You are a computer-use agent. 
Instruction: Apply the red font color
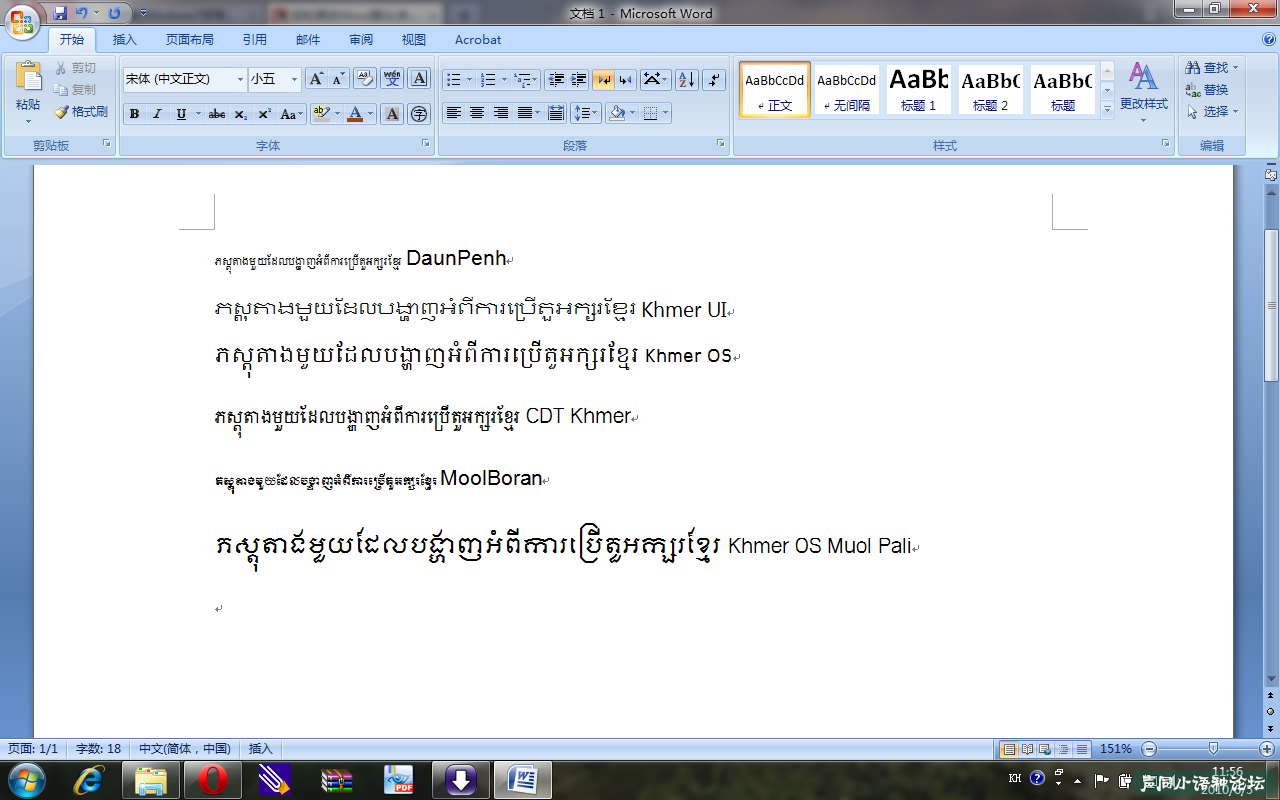point(354,114)
